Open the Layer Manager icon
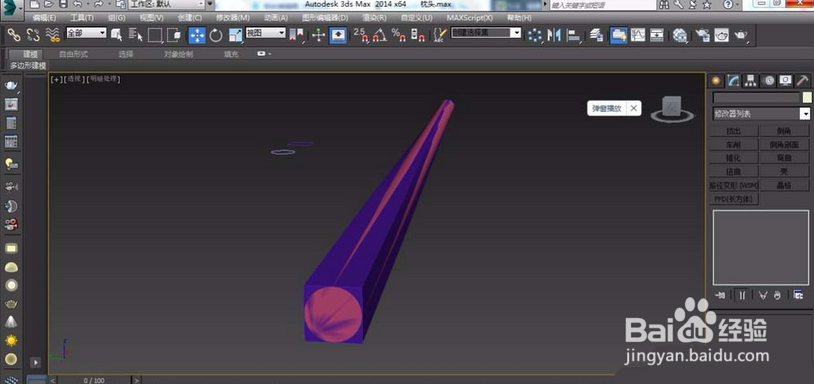The image size is (814, 384). pyautogui.click(x=596, y=35)
